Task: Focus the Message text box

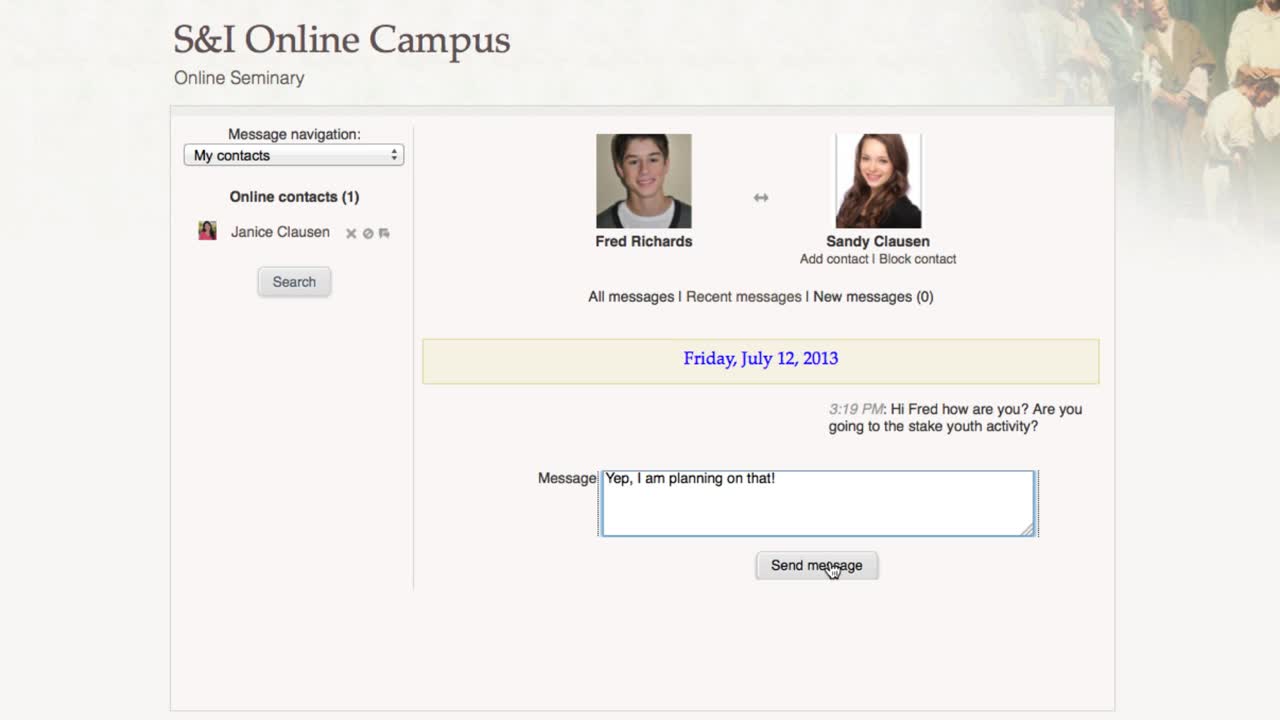Action: tap(817, 504)
